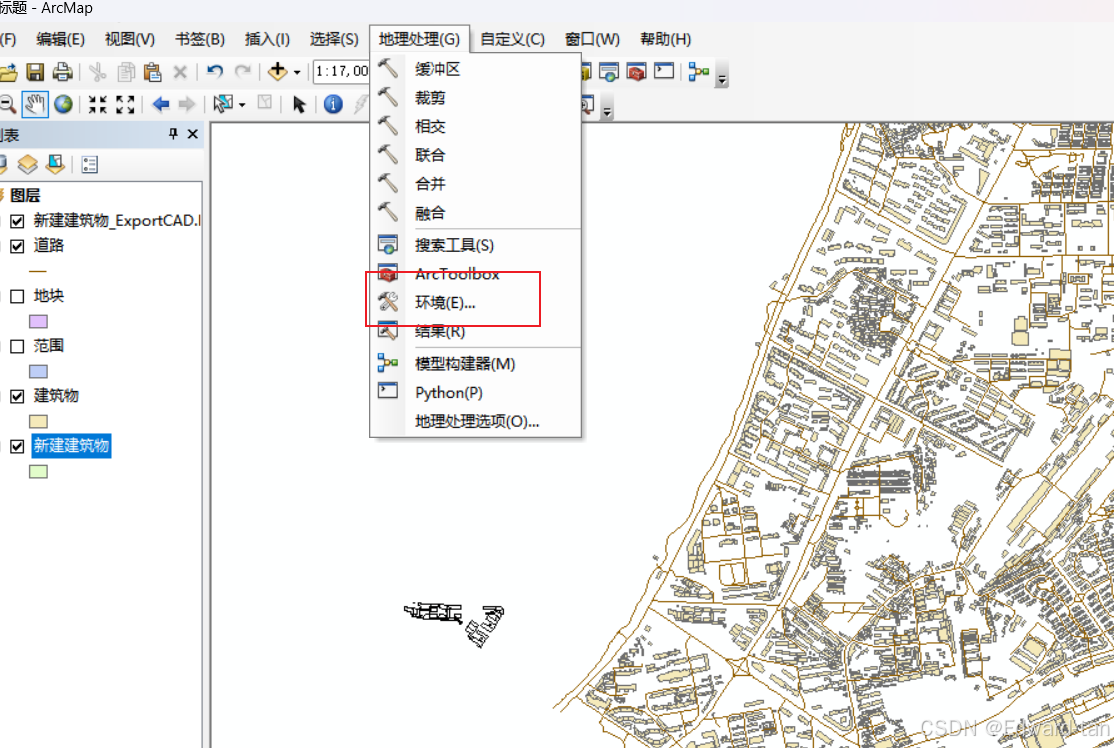Click the Delete X icon

click(x=180, y=72)
